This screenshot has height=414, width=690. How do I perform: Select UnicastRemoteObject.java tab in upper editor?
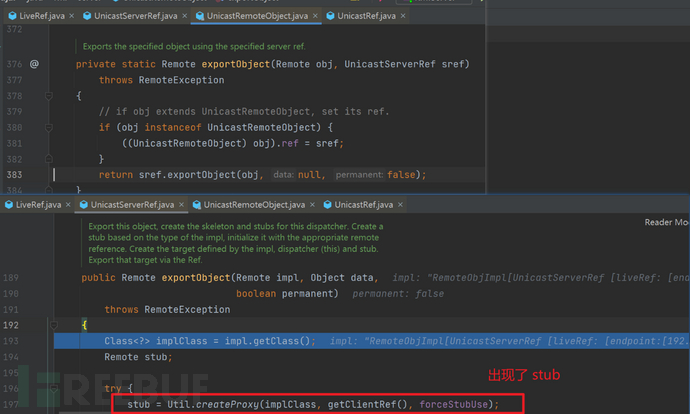tap(257, 16)
